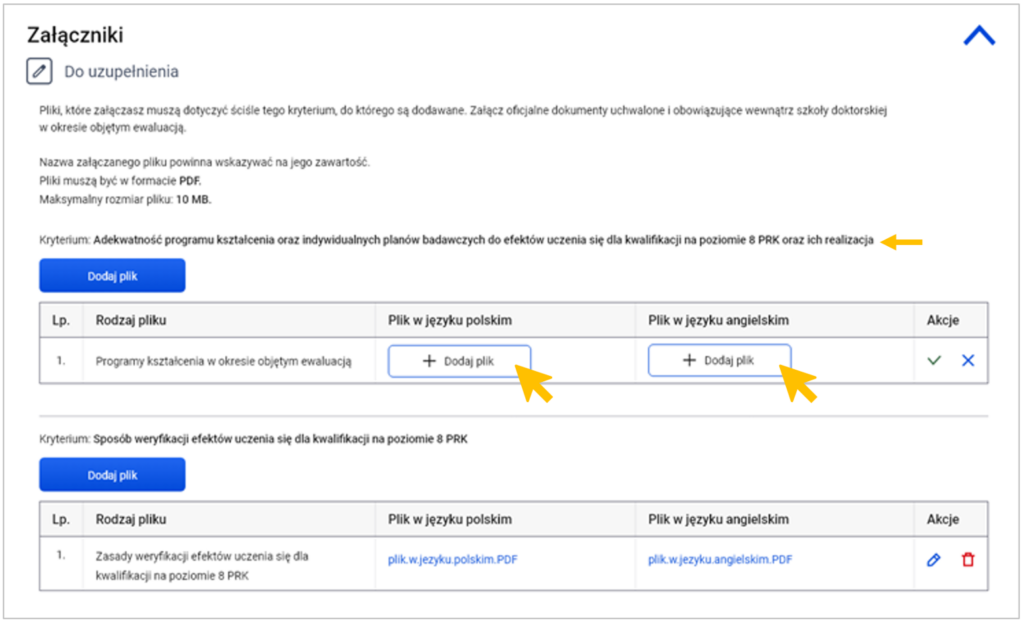
Task: Click Maksymalny rozmiar pliku: 10 MB text
Action: [125, 199]
